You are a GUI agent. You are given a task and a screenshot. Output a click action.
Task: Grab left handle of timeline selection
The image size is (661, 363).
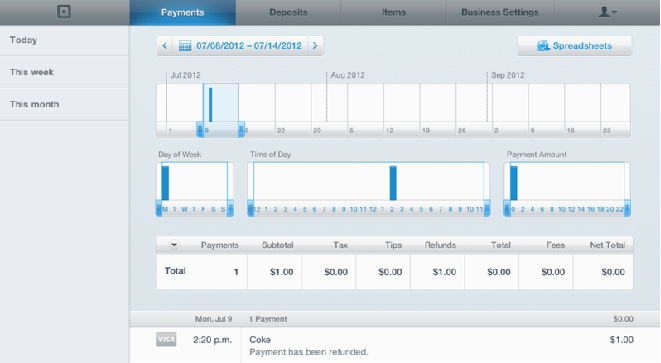(x=200, y=130)
